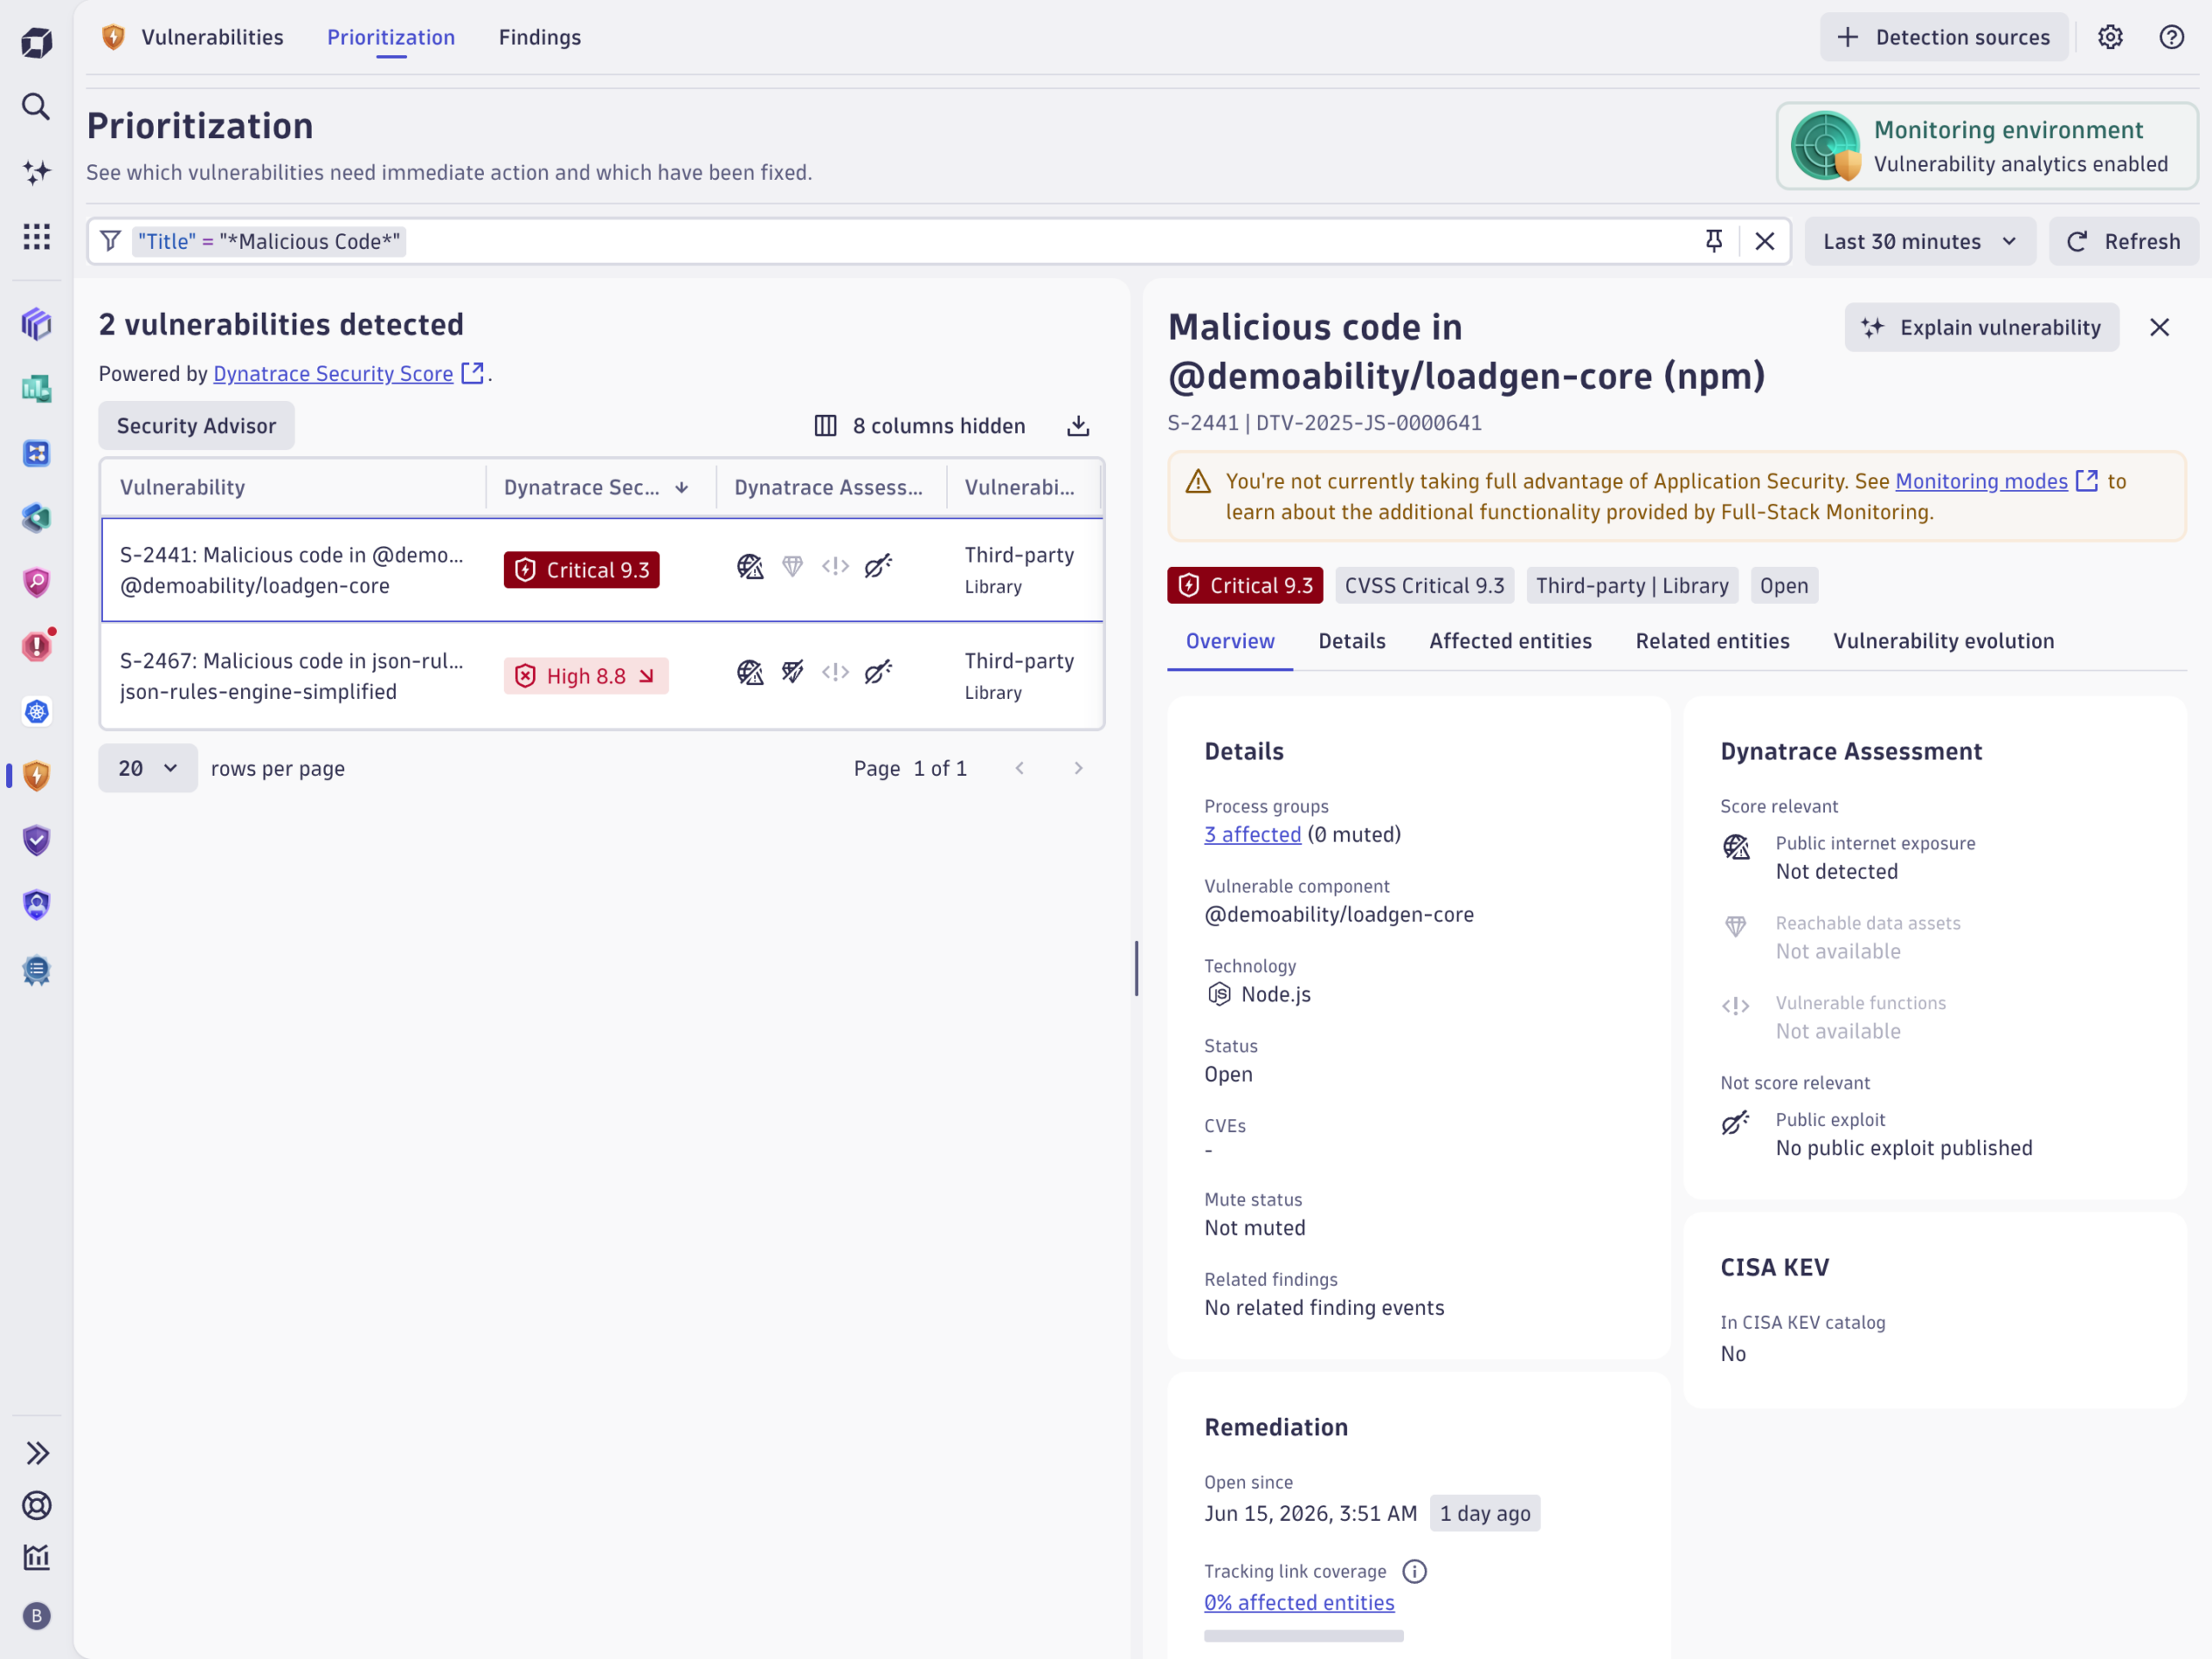Select the S-2467 json-rules-engine row
The image size is (2212, 1659).
(x=602, y=676)
